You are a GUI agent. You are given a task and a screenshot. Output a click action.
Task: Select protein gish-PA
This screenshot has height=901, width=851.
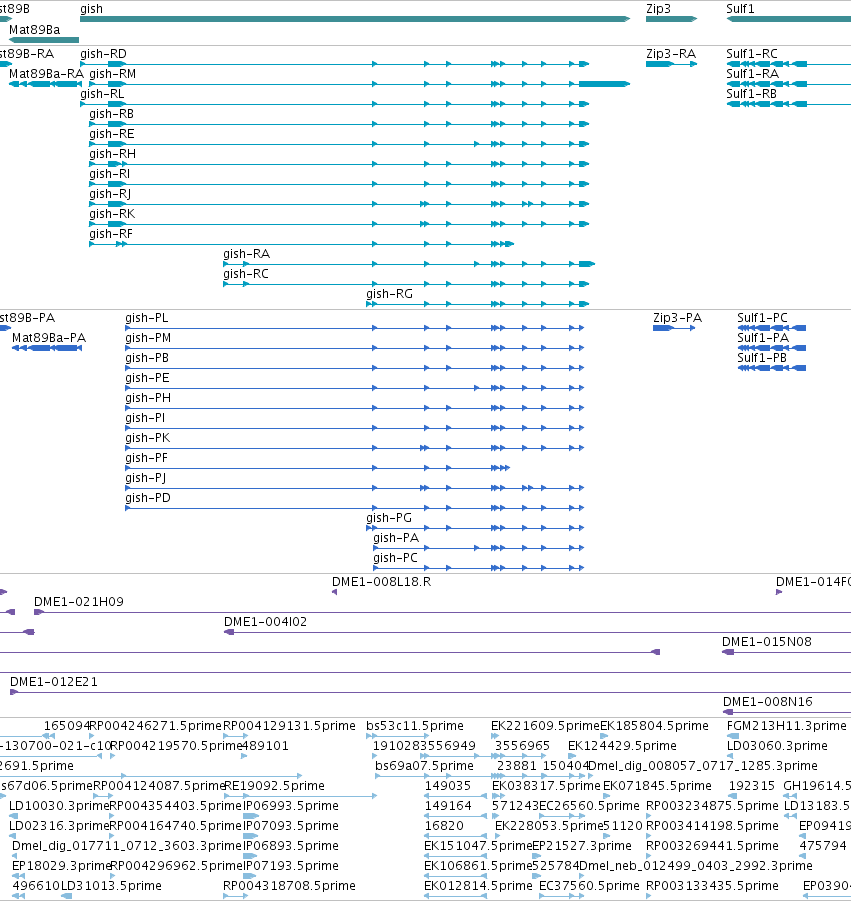479,548
